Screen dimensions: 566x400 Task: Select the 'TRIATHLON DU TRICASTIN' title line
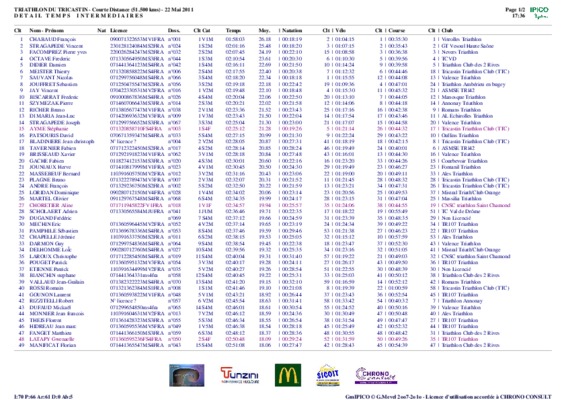[x=104, y=9]
